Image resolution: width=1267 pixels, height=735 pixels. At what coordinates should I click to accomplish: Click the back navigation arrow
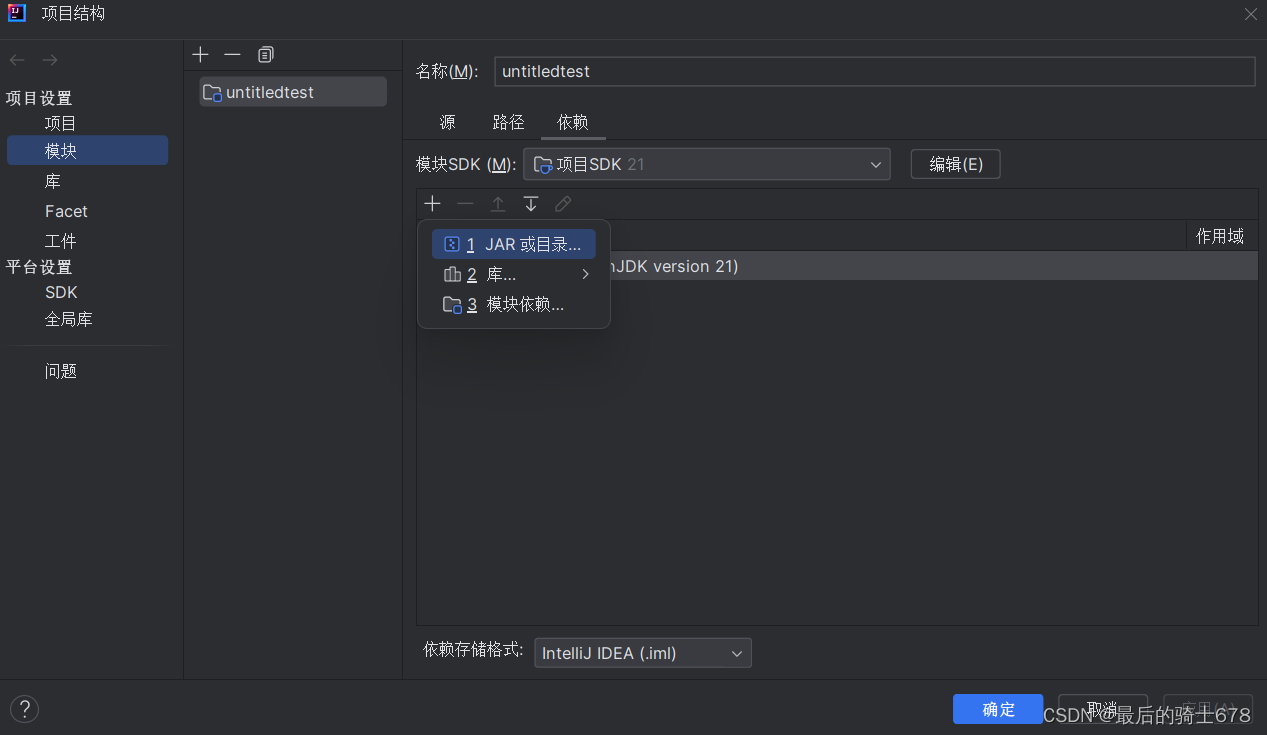point(16,59)
